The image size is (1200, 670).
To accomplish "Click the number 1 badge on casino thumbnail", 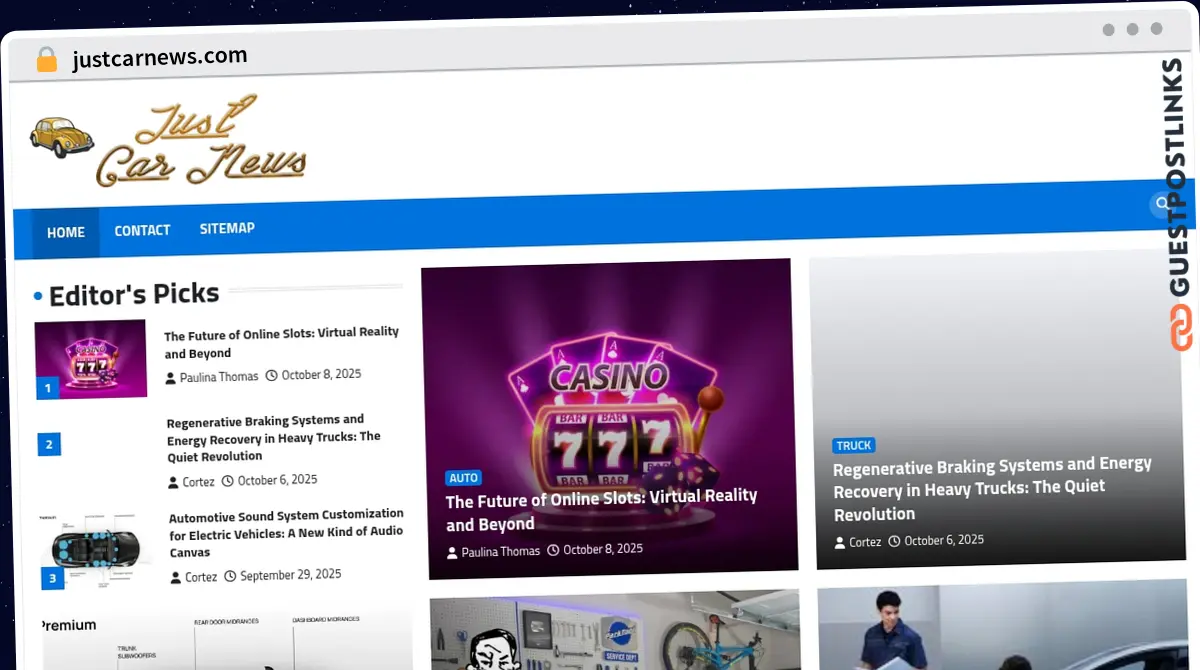I will [x=48, y=387].
